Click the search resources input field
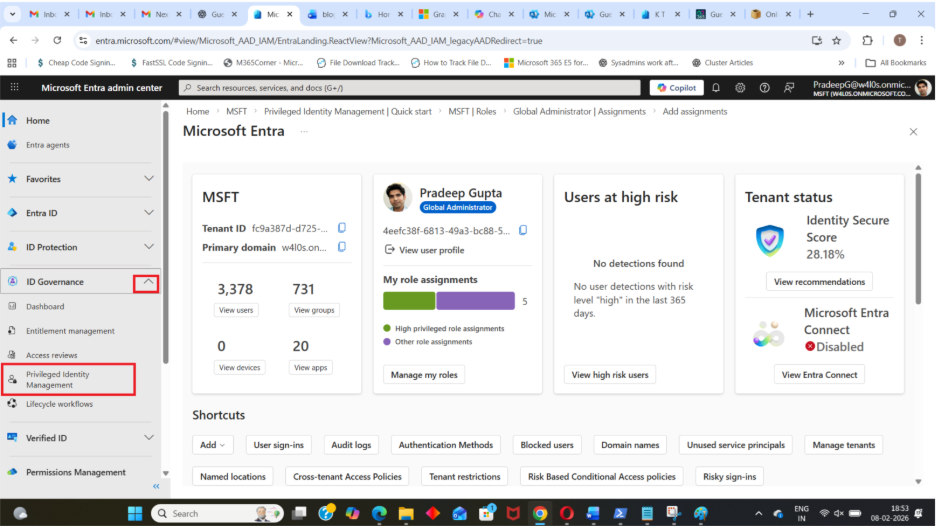This screenshot has width=936, height=526. click(x=410, y=88)
